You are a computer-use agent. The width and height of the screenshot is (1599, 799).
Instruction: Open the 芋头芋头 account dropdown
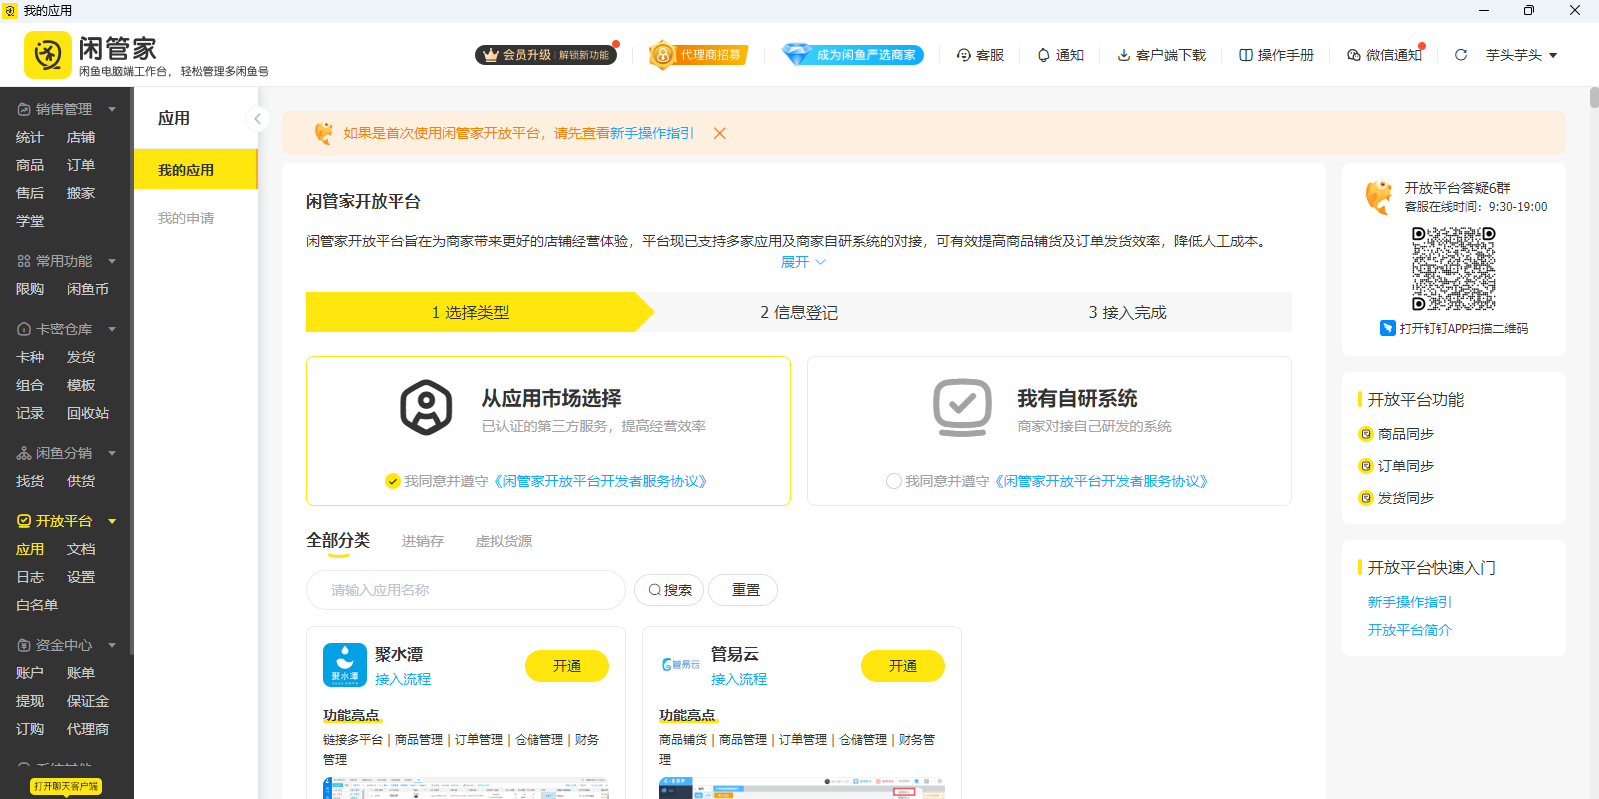click(1521, 55)
